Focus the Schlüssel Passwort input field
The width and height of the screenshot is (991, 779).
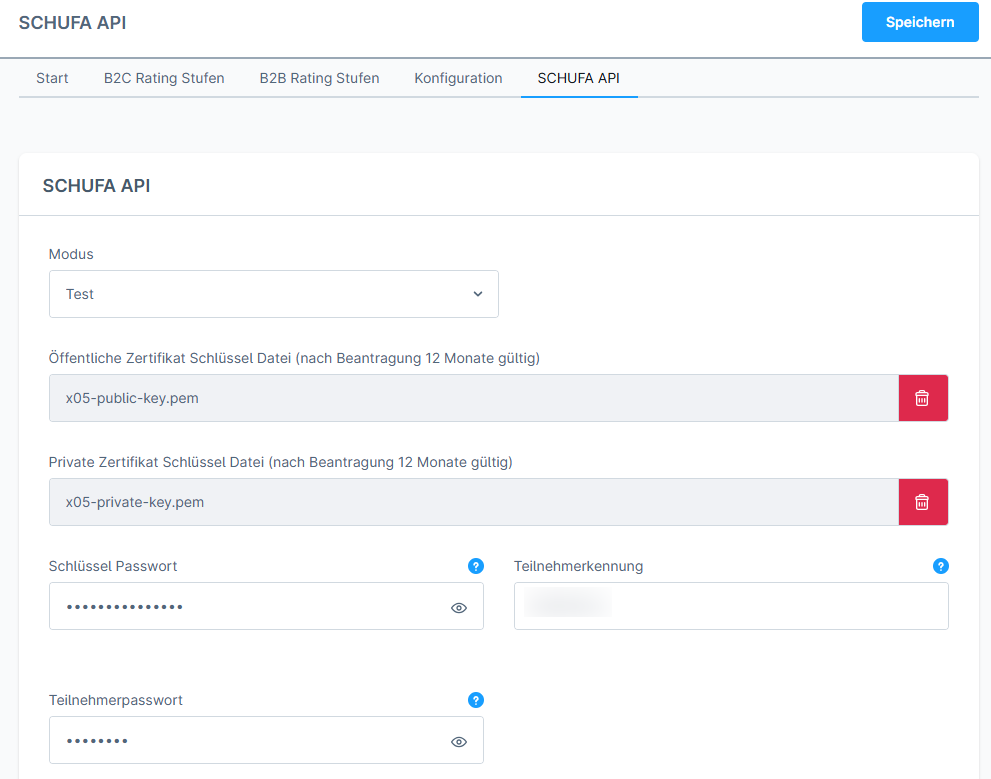245,607
